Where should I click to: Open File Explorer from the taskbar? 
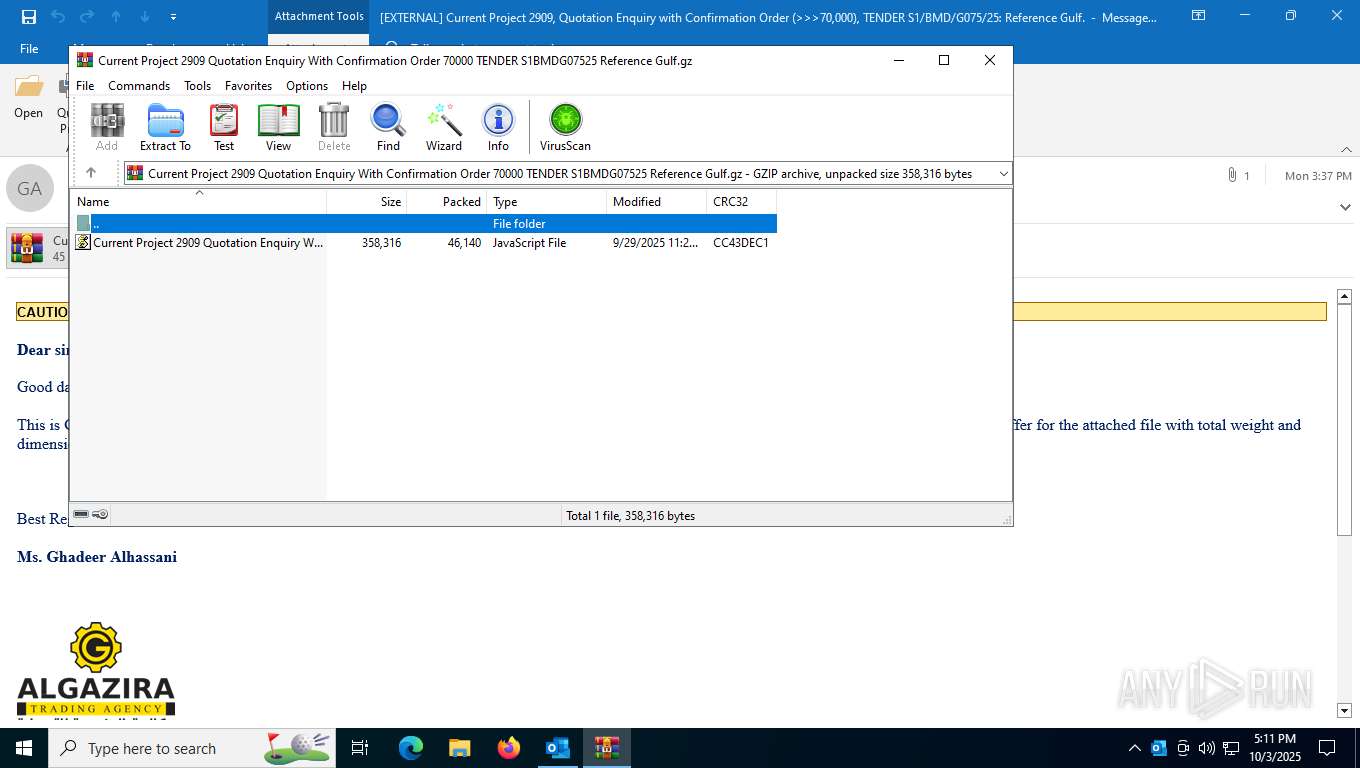[x=459, y=748]
